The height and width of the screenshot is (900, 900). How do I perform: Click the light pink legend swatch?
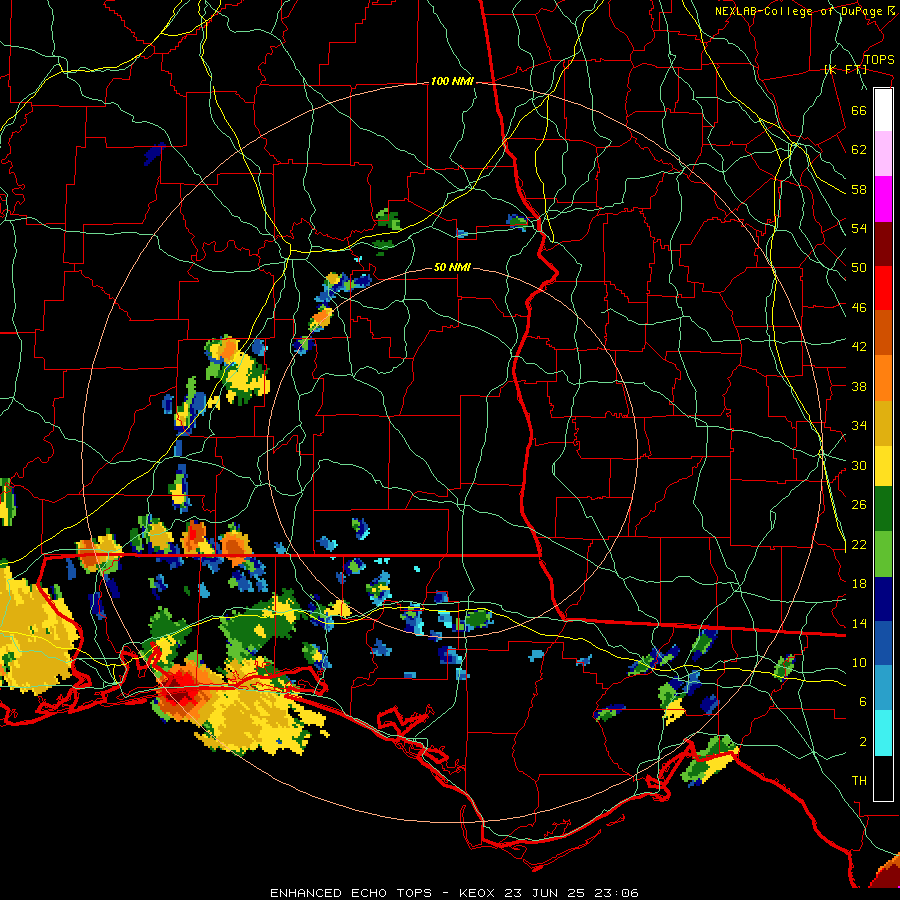click(x=883, y=154)
